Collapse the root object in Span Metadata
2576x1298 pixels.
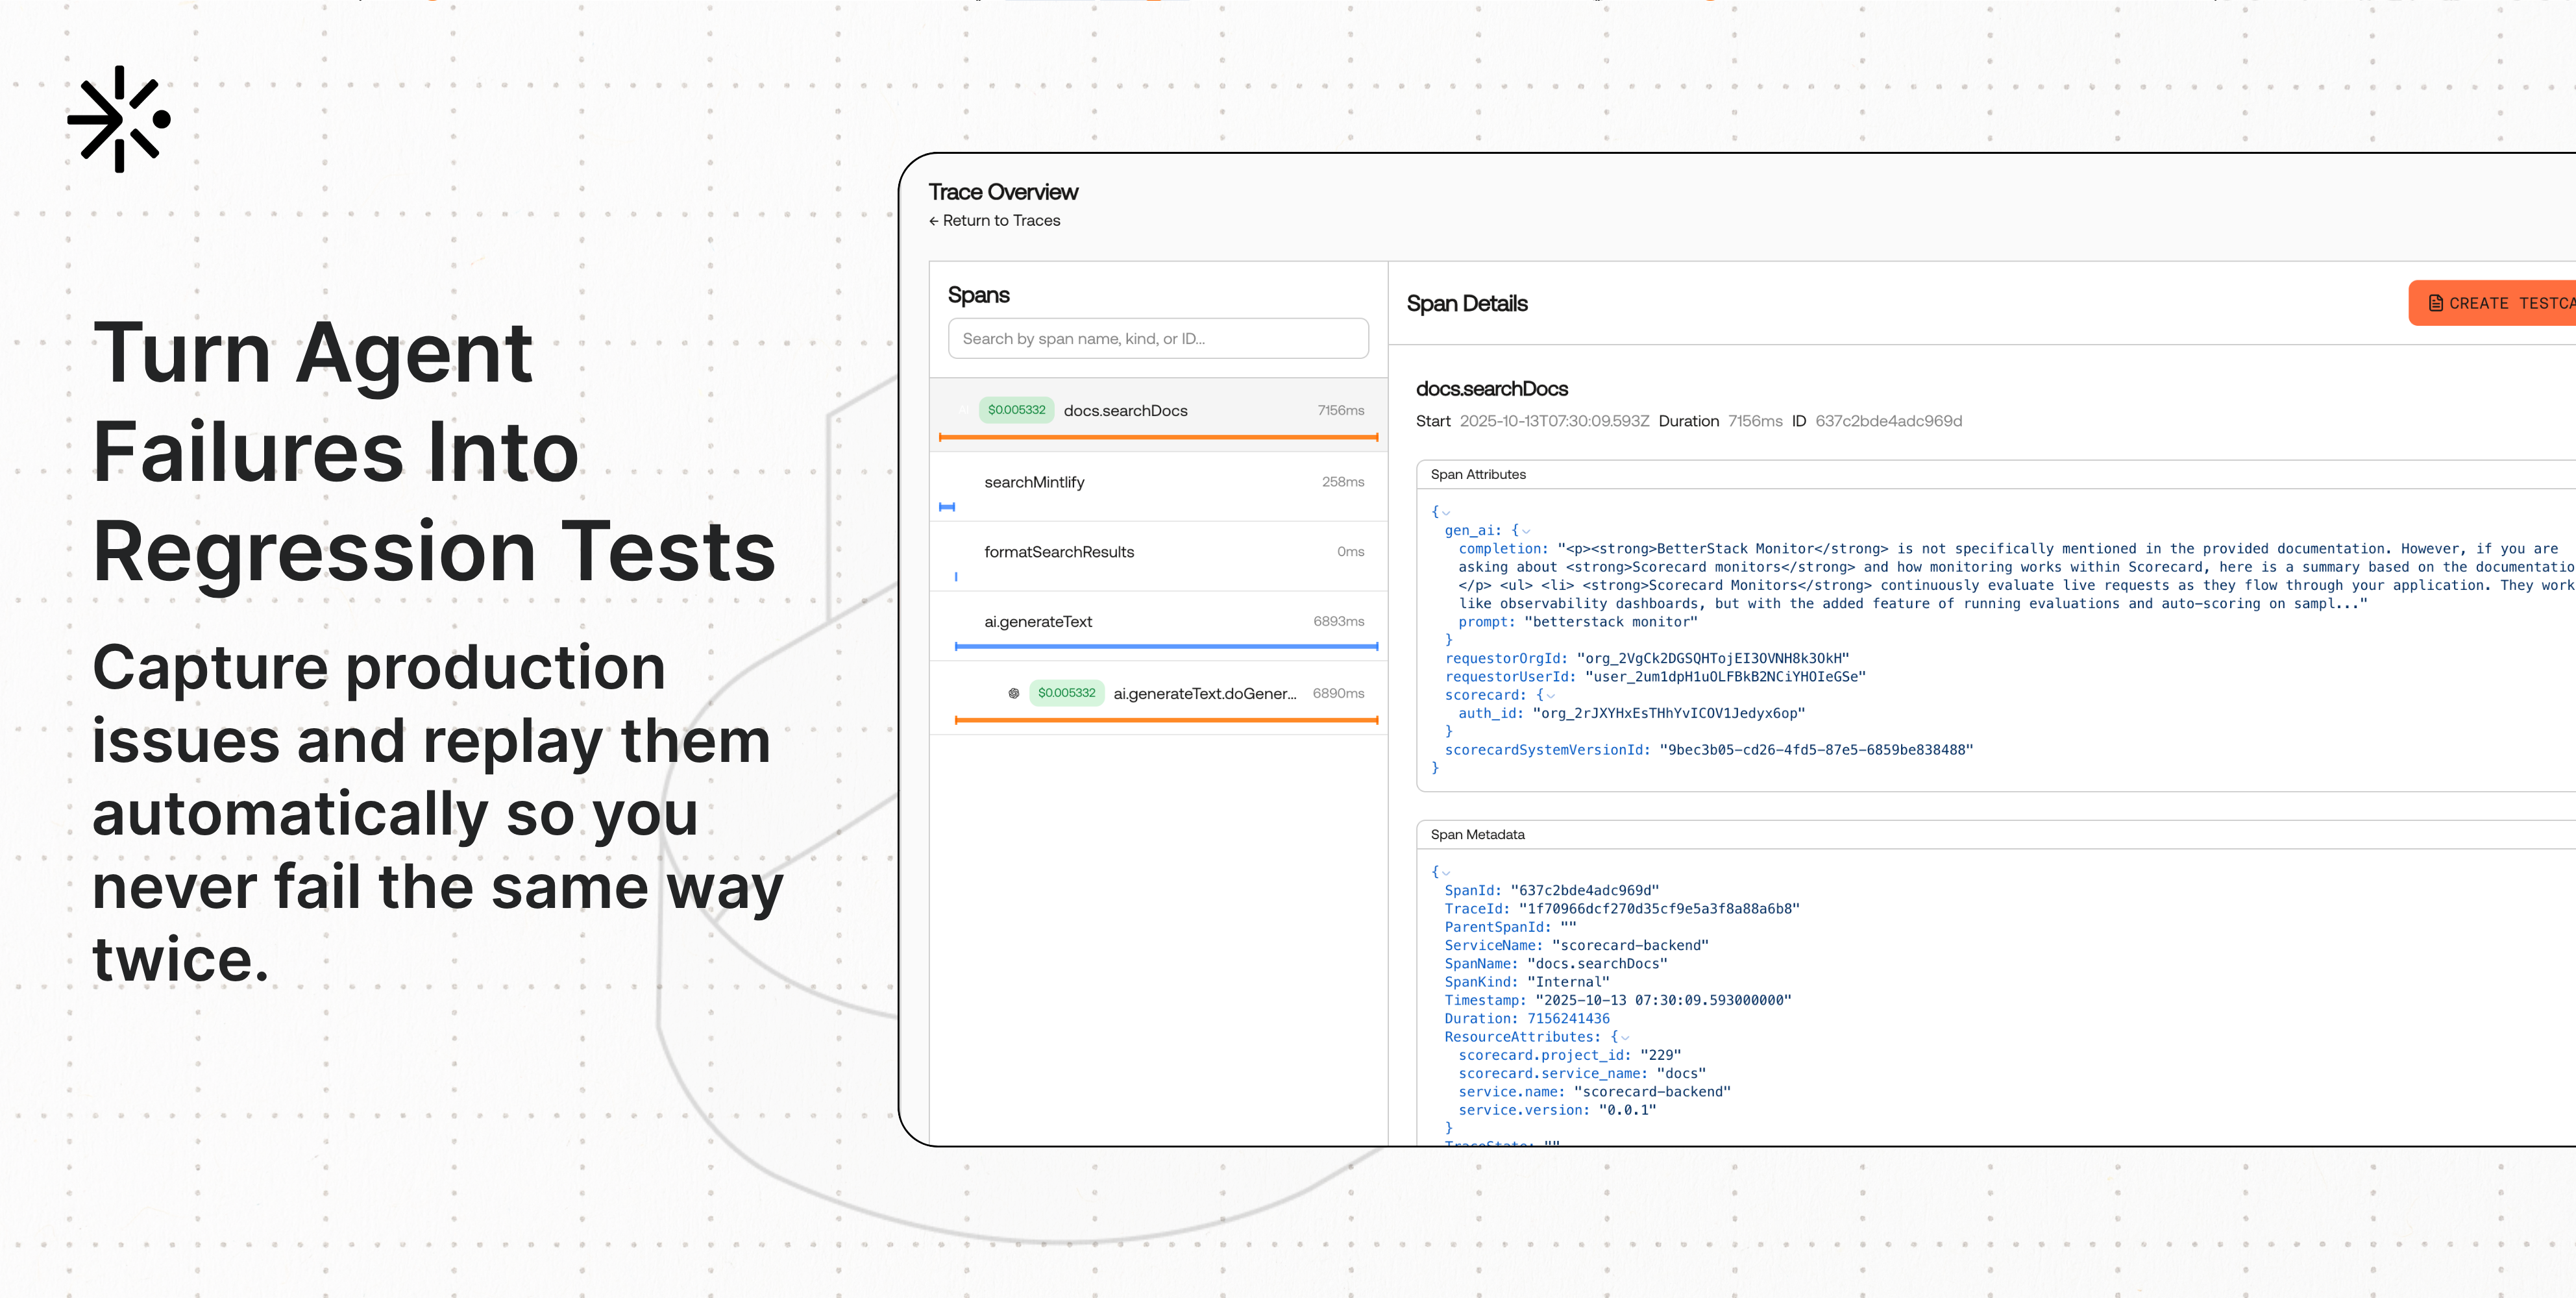click(x=1446, y=873)
